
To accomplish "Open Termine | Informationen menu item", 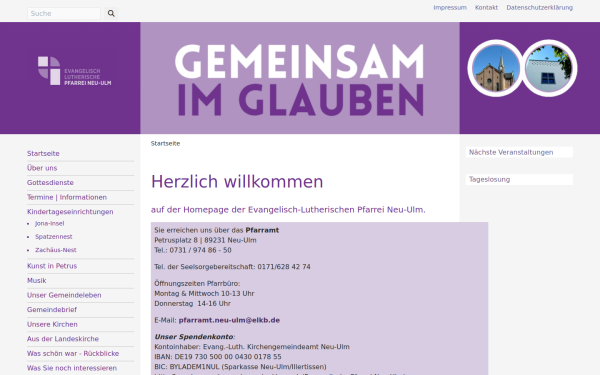I will [67, 197].
